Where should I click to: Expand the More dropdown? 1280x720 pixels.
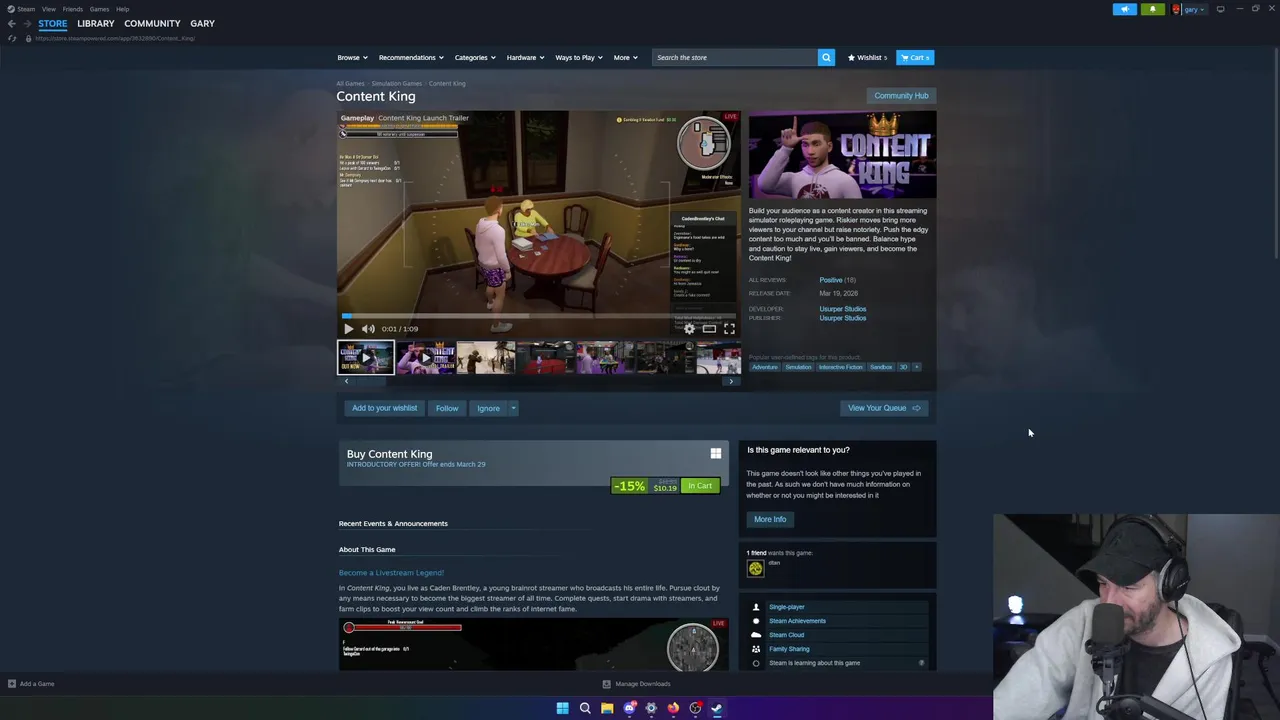point(626,57)
